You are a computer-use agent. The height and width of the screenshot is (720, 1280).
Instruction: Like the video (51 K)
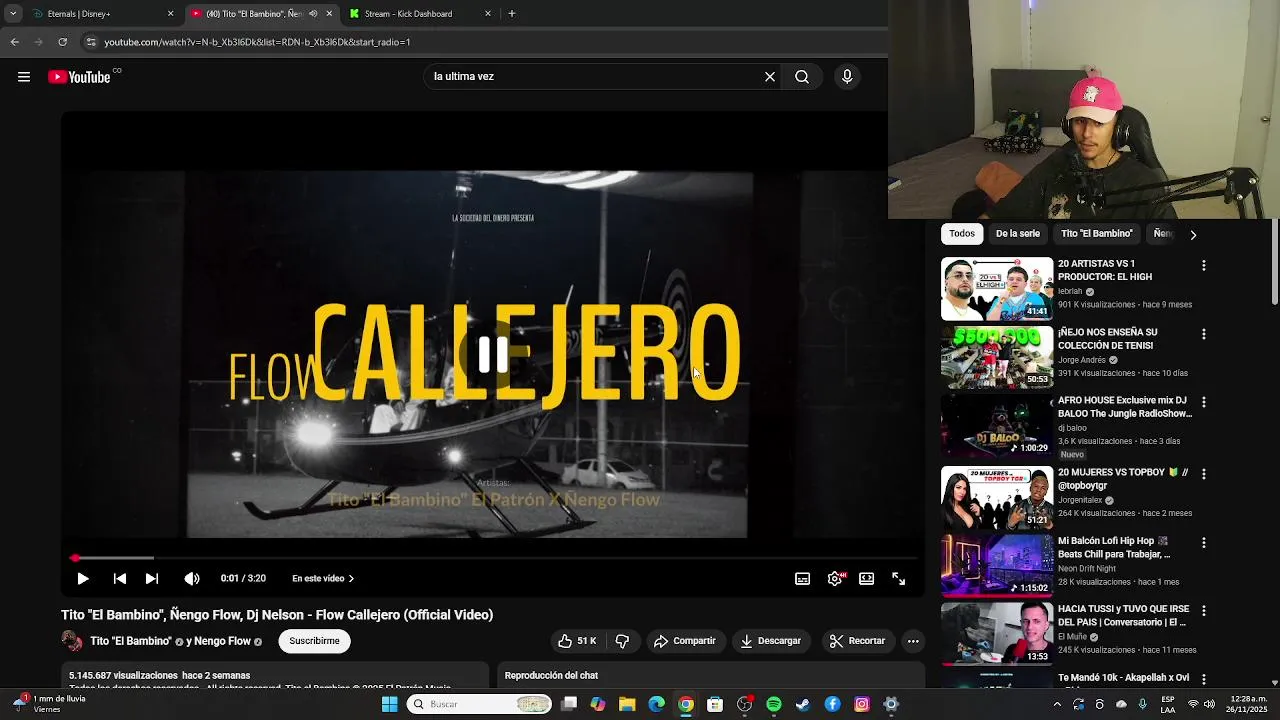(x=577, y=641)
